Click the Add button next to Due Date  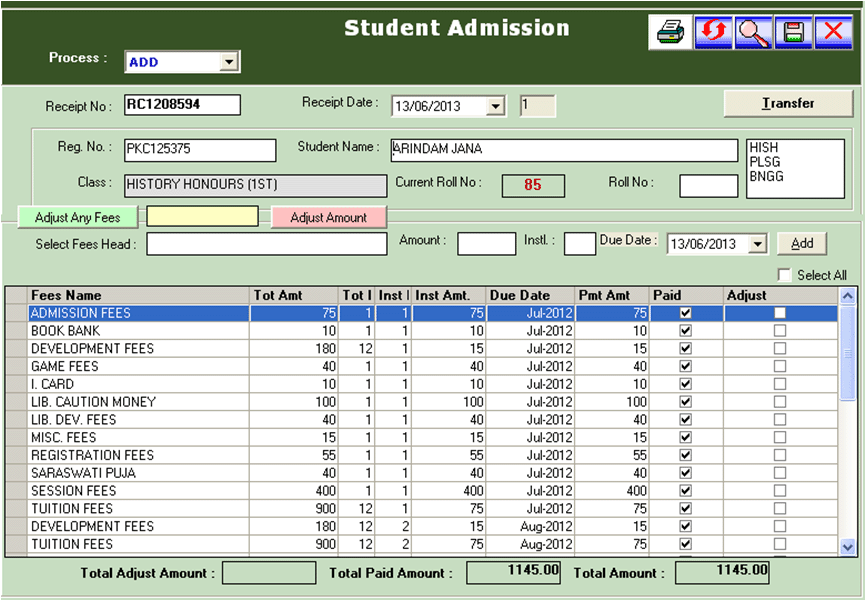coord(802,243)
